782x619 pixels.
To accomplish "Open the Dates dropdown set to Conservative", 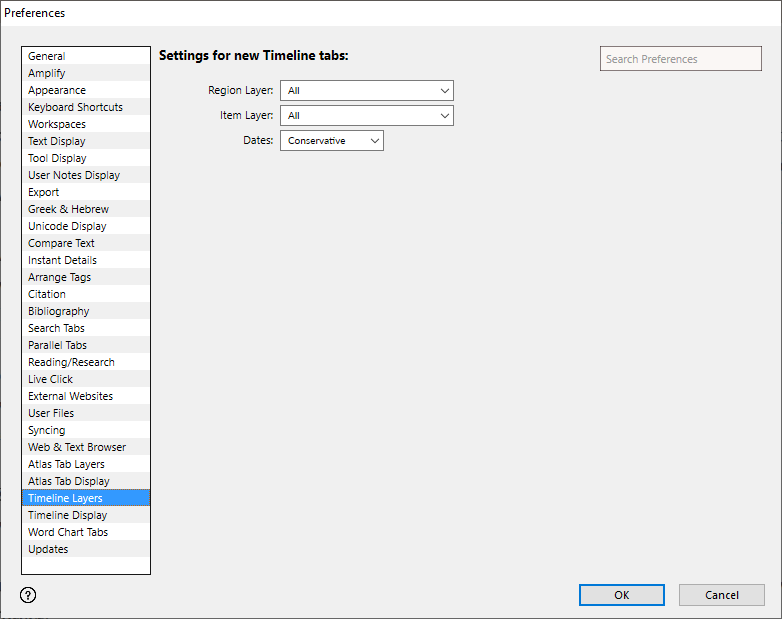I will pyautogui.click(x=331, y=141).
